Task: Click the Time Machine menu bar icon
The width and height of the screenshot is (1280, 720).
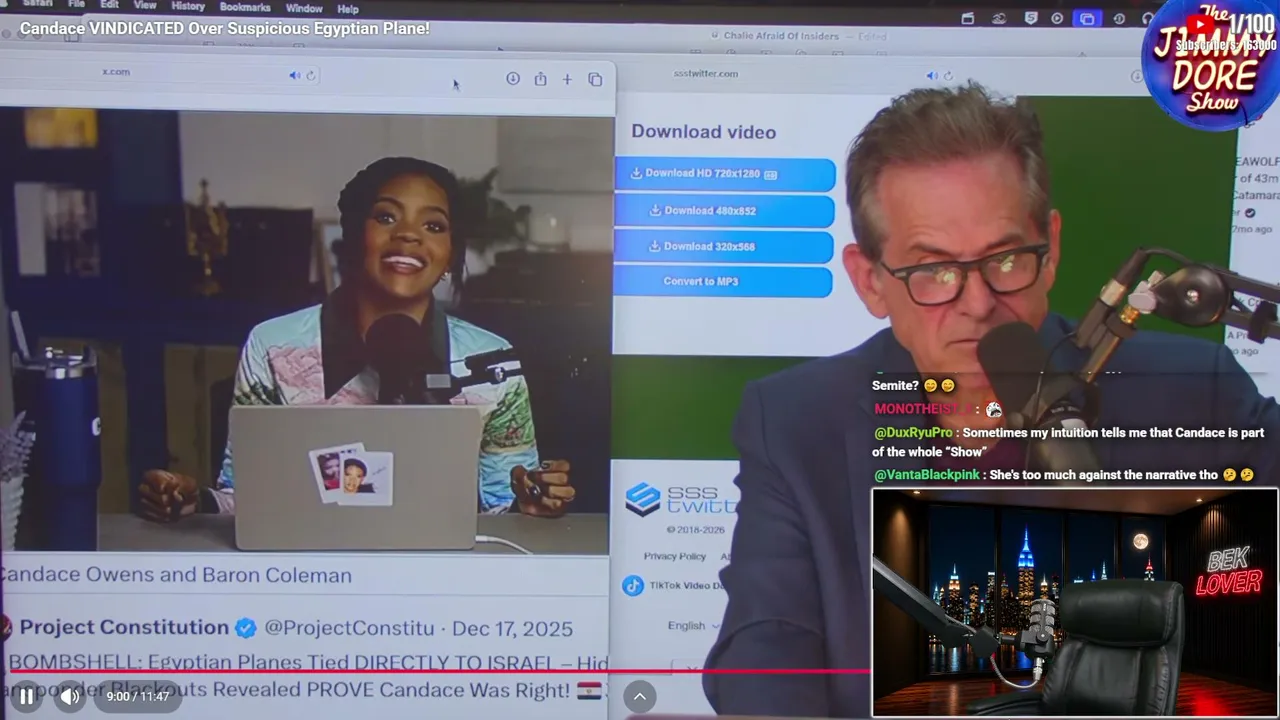Action: tap(1119, 18)
